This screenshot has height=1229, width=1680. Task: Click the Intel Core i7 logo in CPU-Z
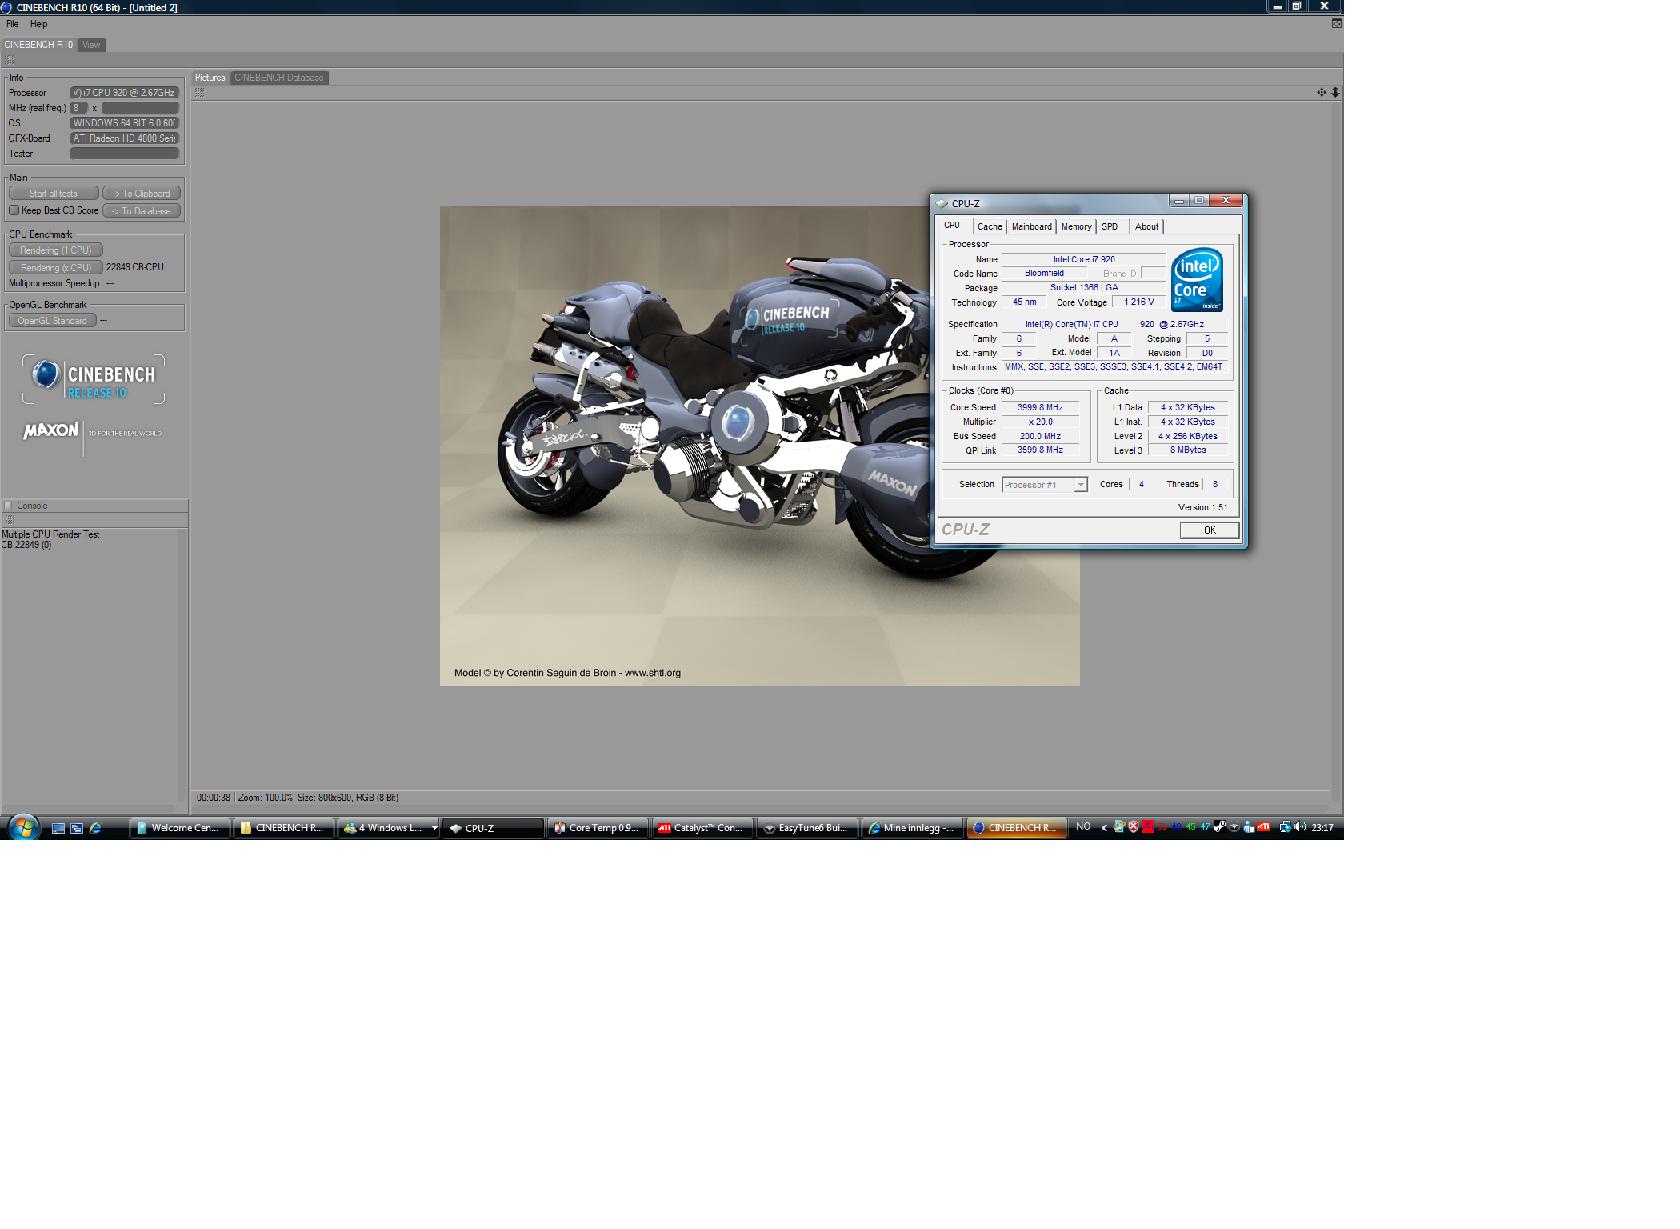(1197, 280)
